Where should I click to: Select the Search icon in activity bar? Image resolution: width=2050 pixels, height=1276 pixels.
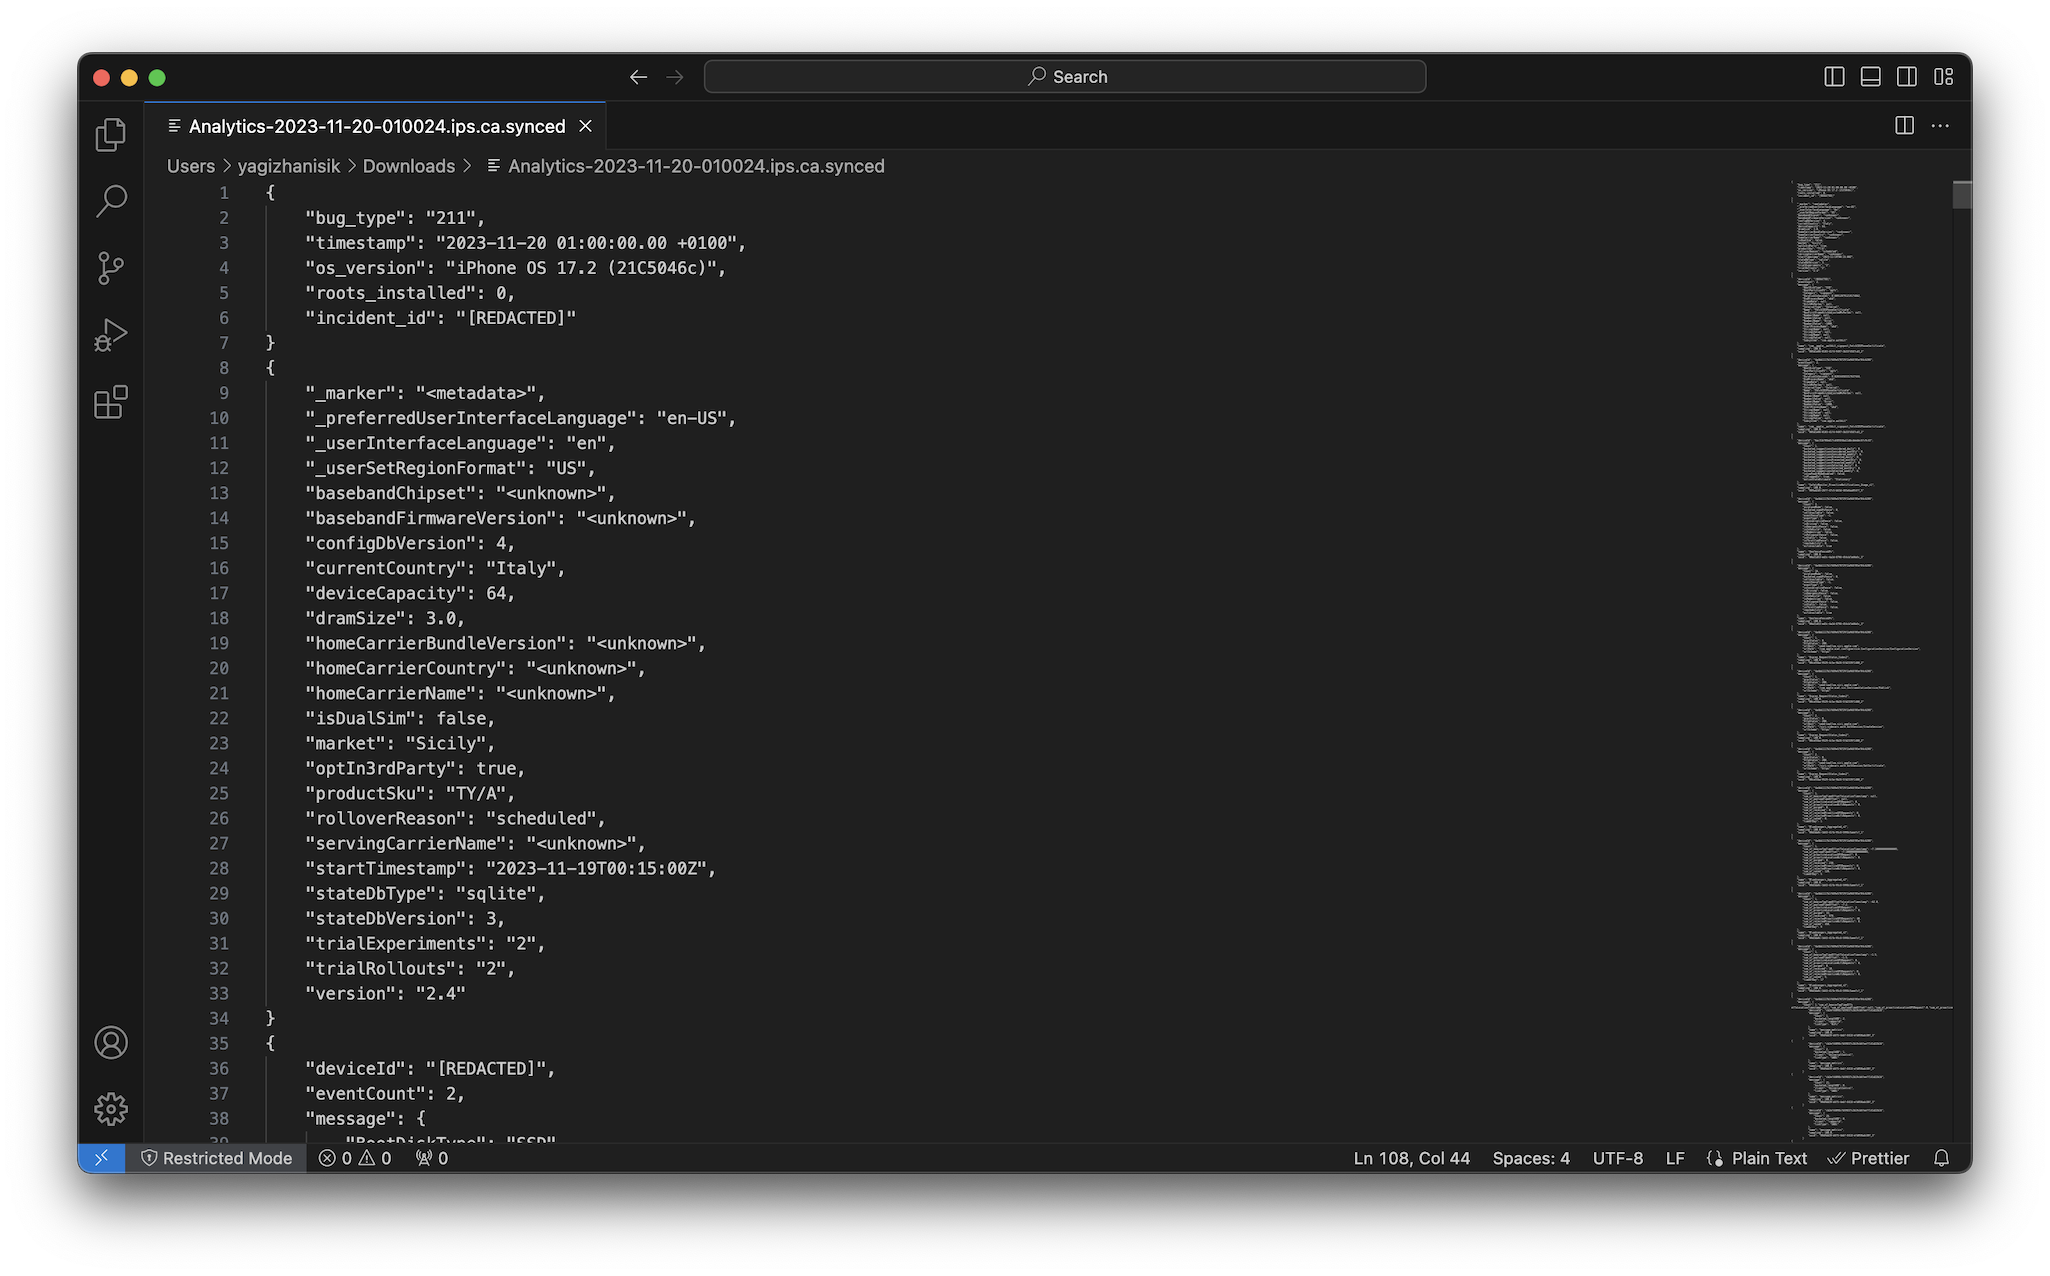click(110, 200)
